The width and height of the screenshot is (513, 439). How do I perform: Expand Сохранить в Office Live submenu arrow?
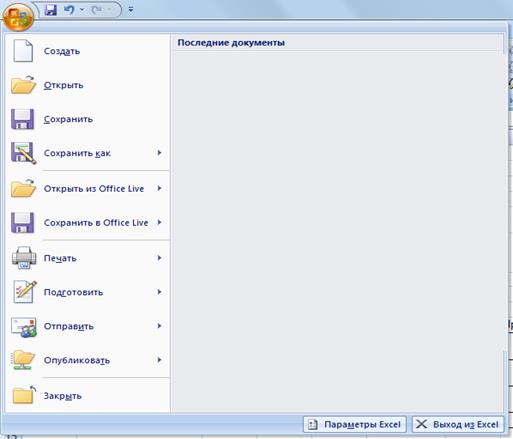tap(159, 222)
